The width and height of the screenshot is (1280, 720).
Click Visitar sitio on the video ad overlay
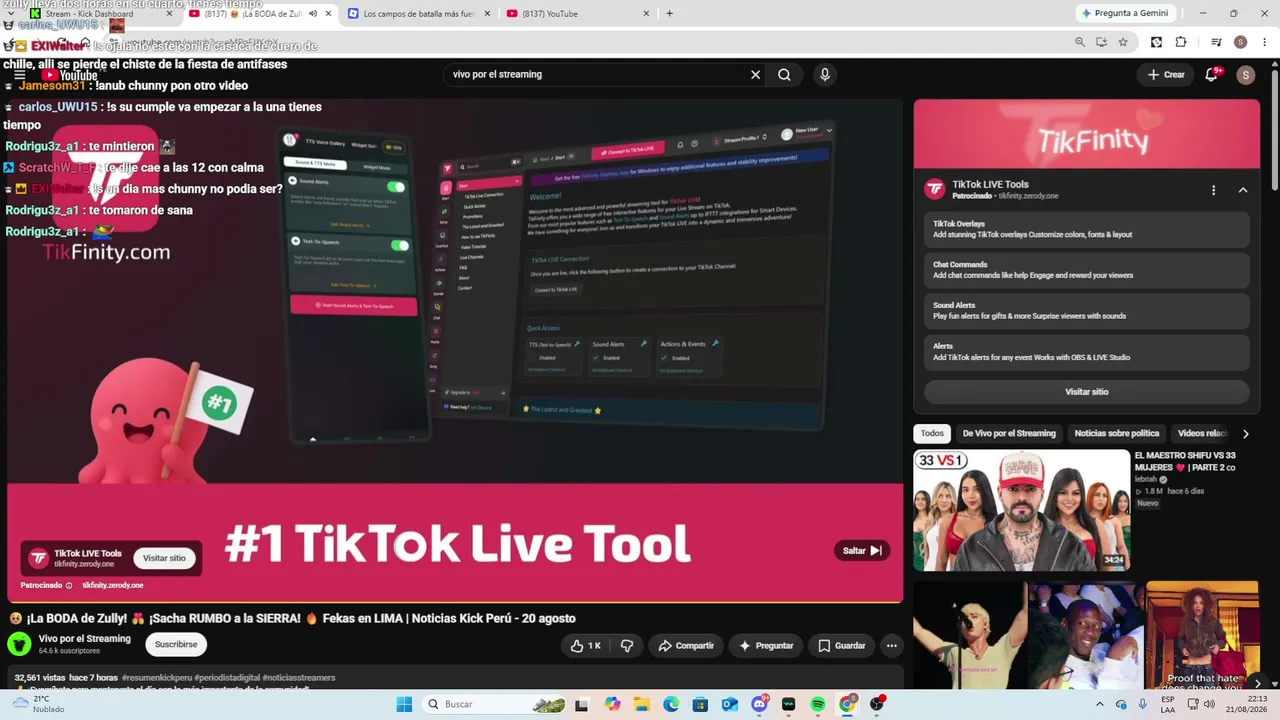[x=164, y=558]
